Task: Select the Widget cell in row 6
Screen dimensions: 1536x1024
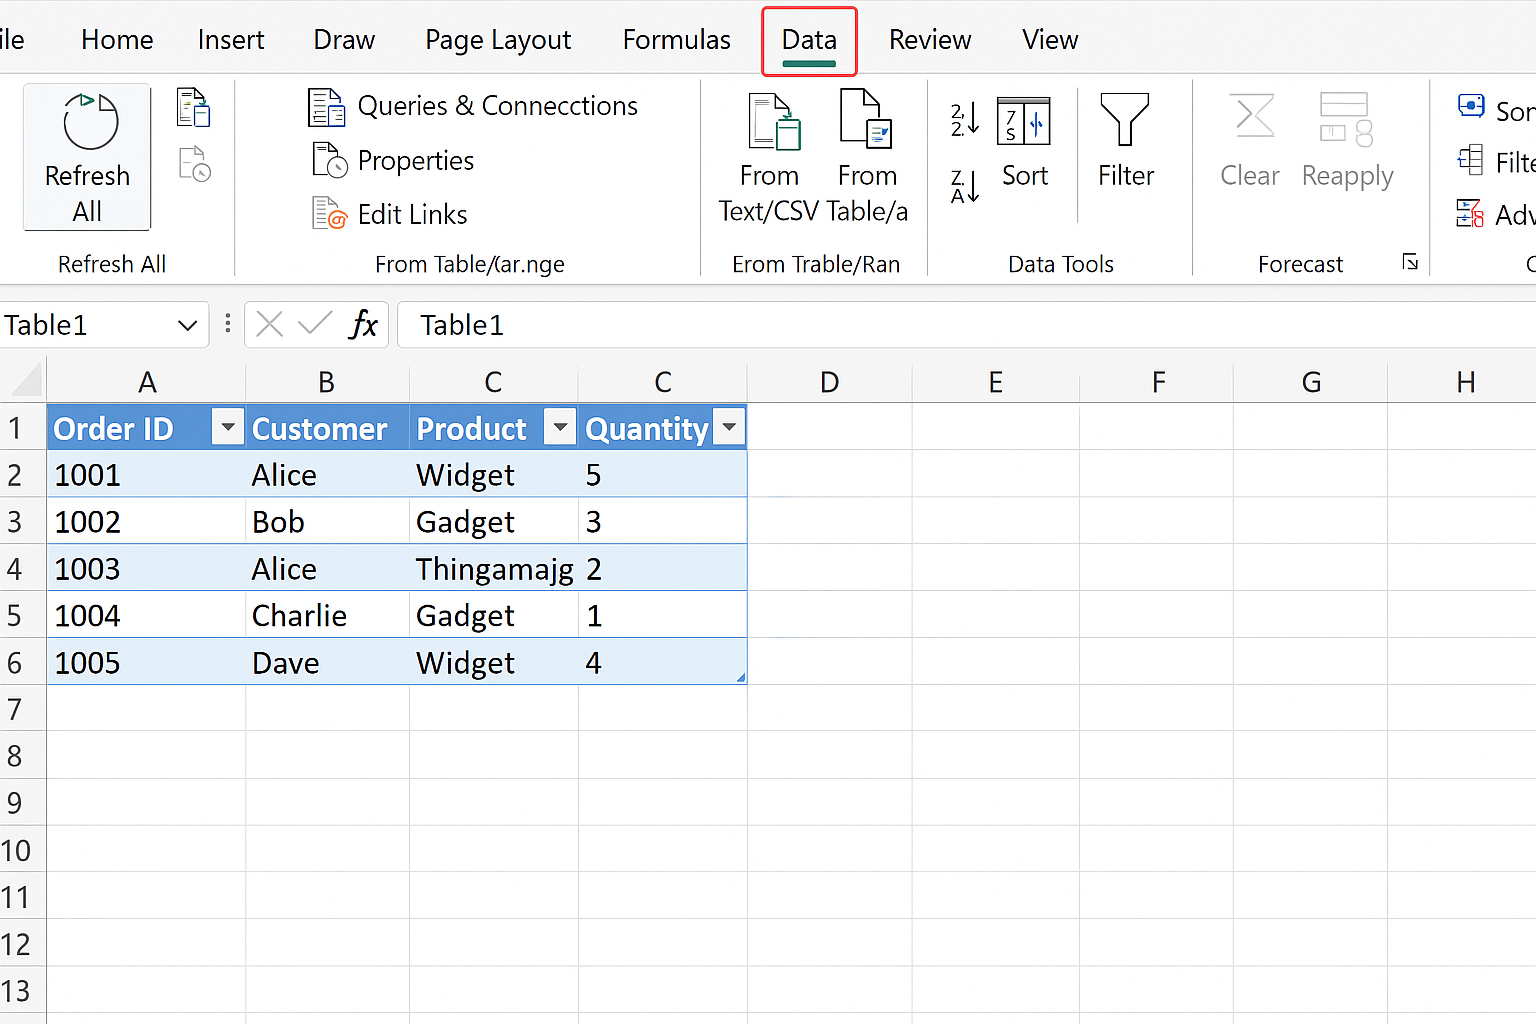Action: click(494, 663)
